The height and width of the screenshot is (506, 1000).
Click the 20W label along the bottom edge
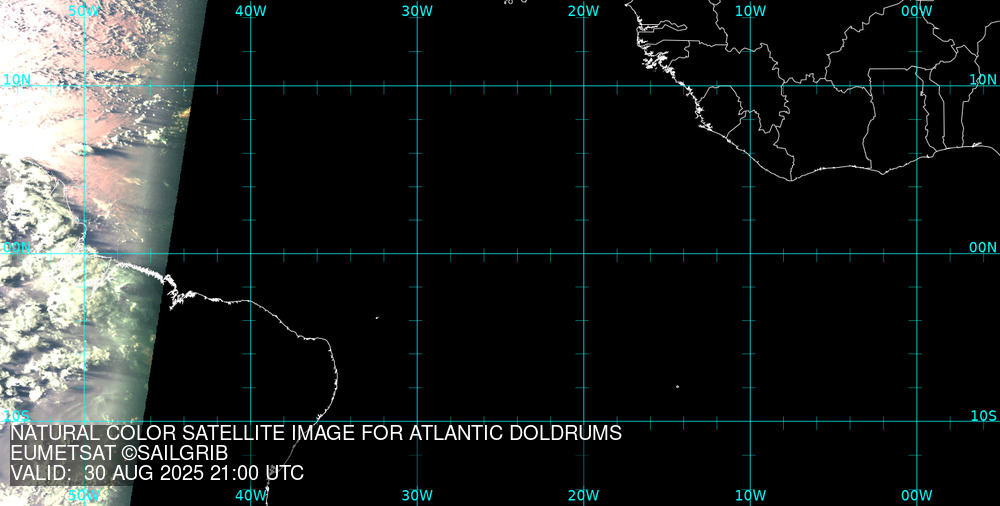[584, 495]
